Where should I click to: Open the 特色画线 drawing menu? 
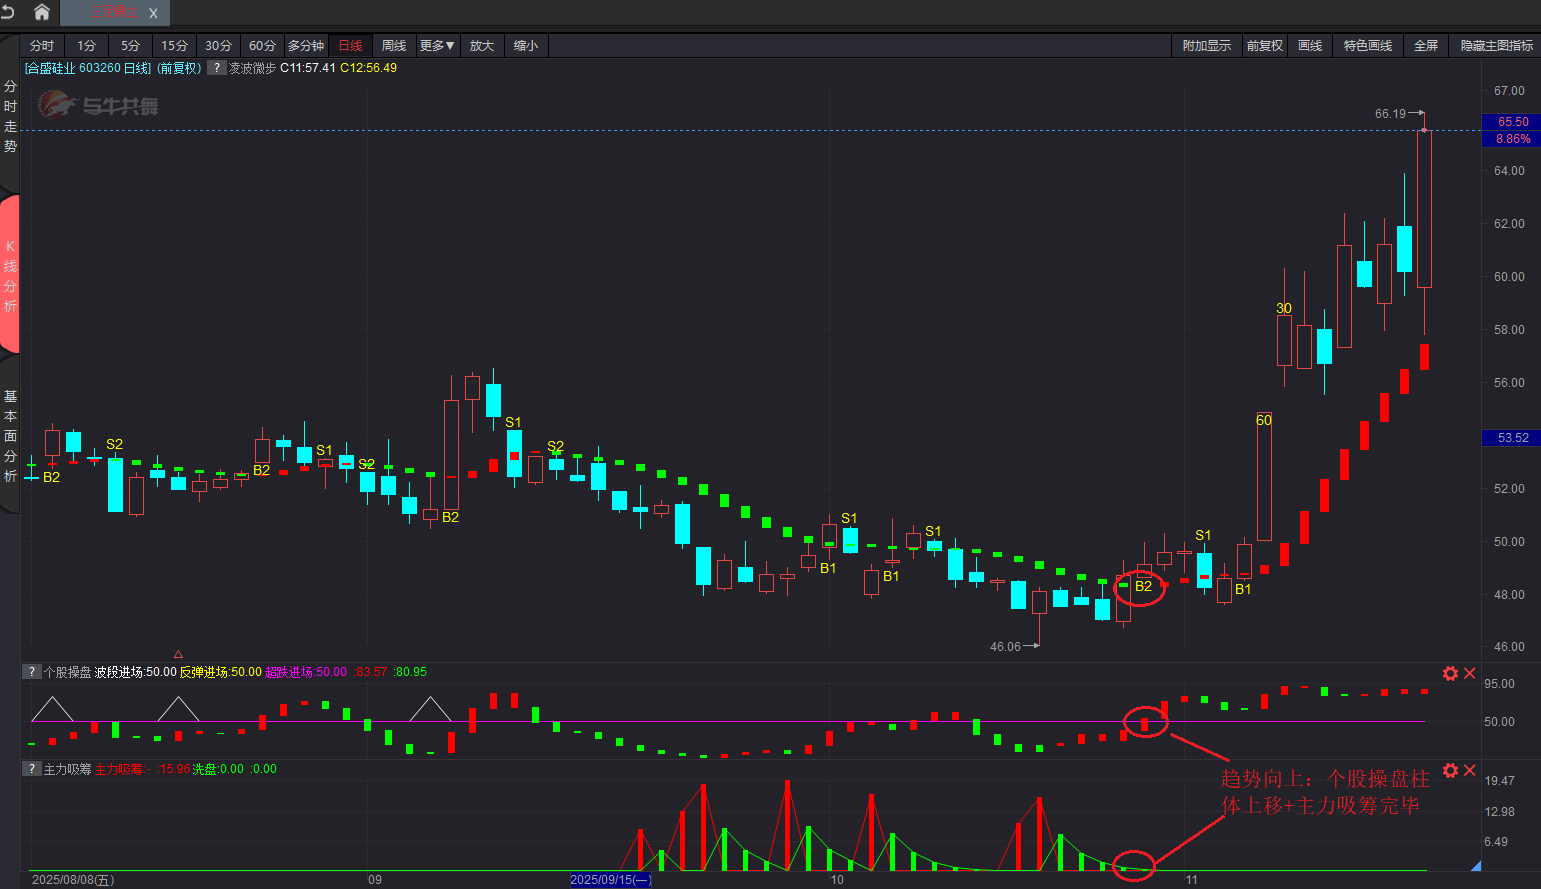1367,46
